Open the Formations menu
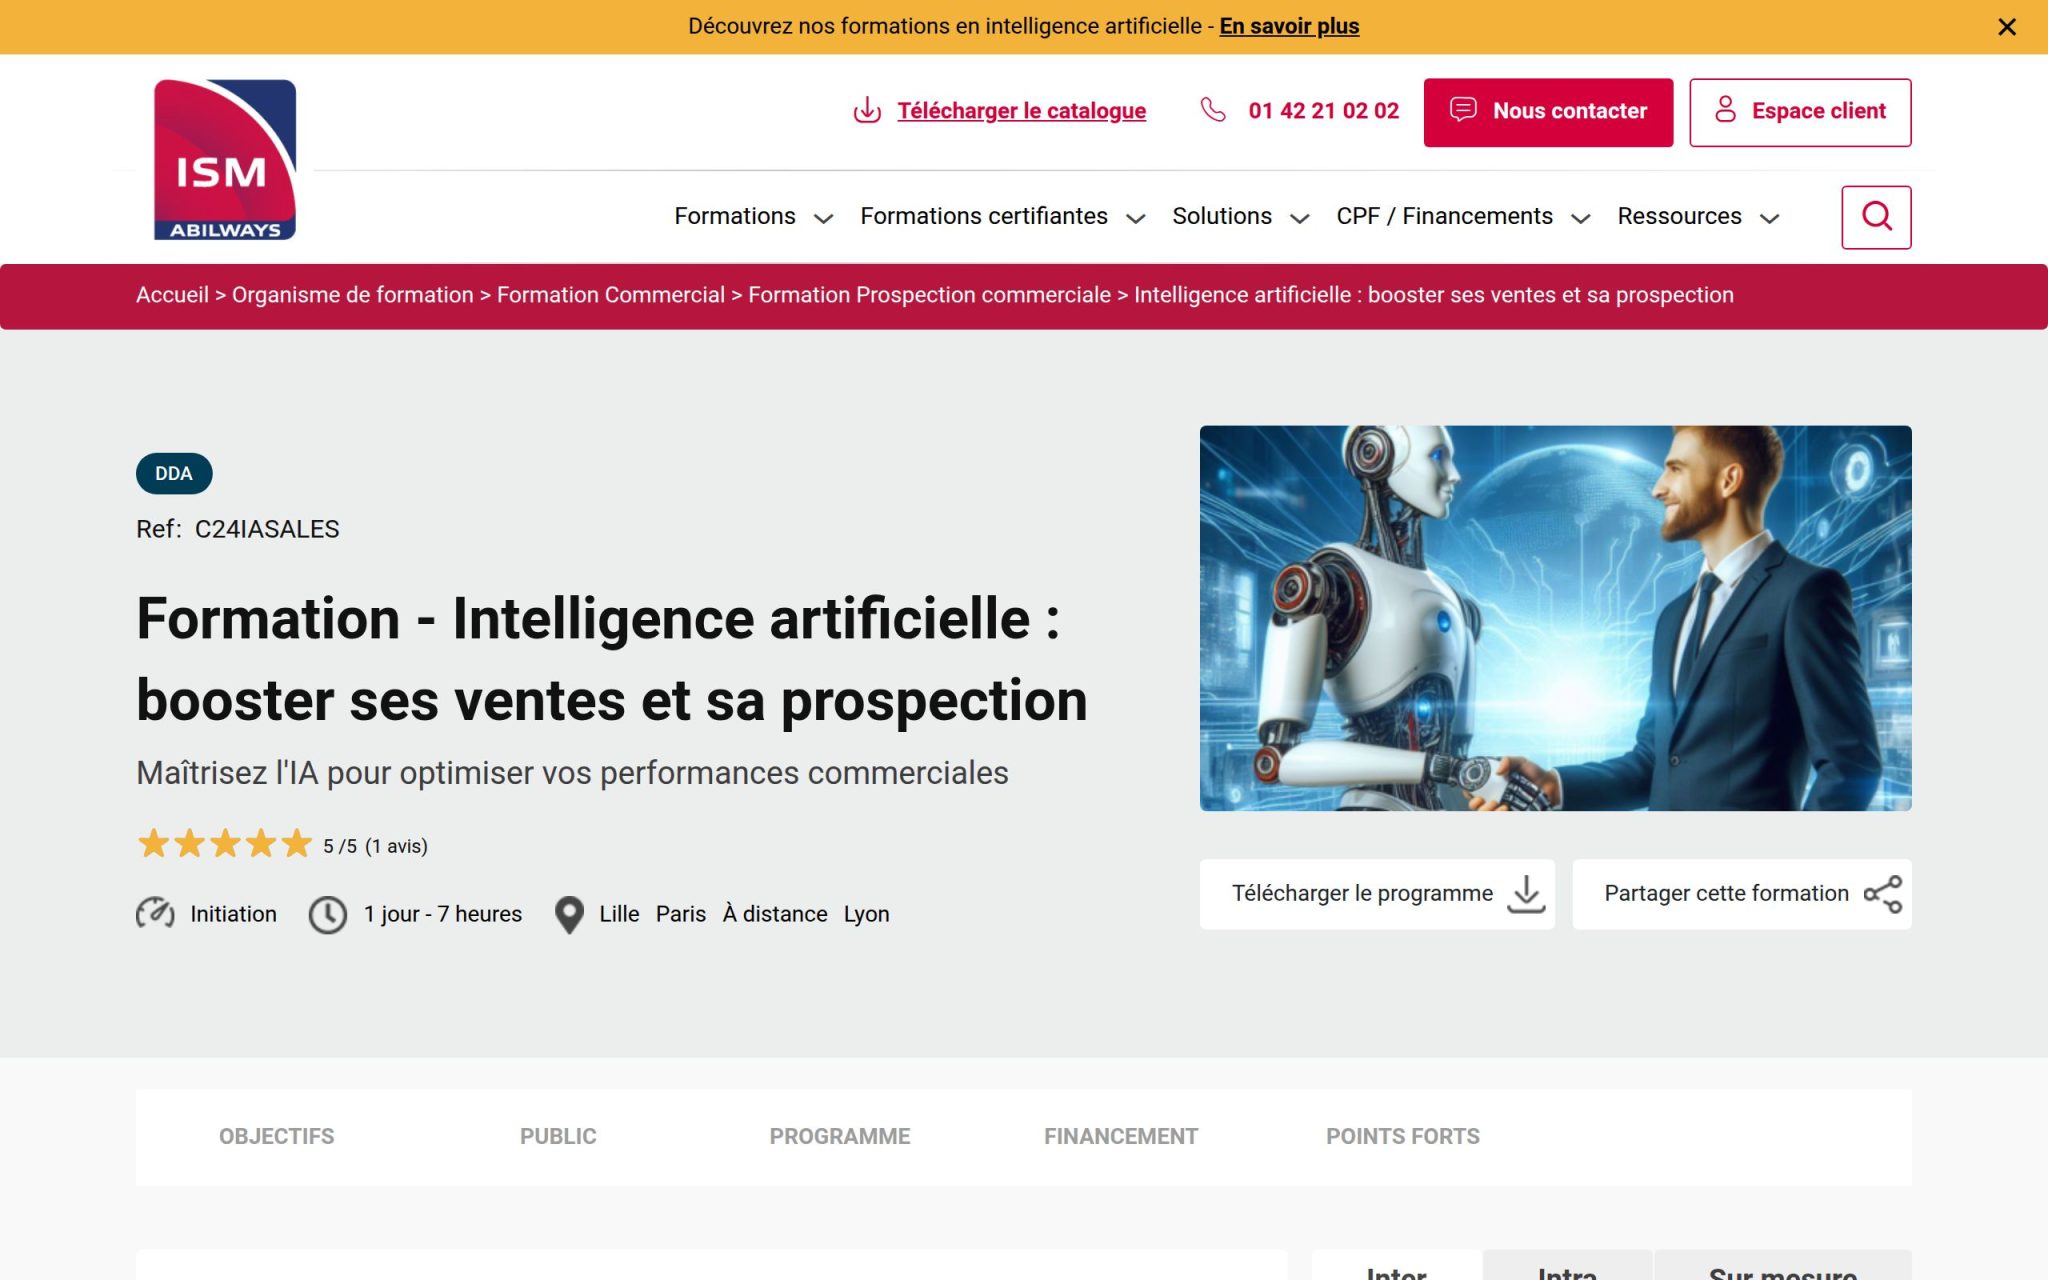 click(735, 216)
